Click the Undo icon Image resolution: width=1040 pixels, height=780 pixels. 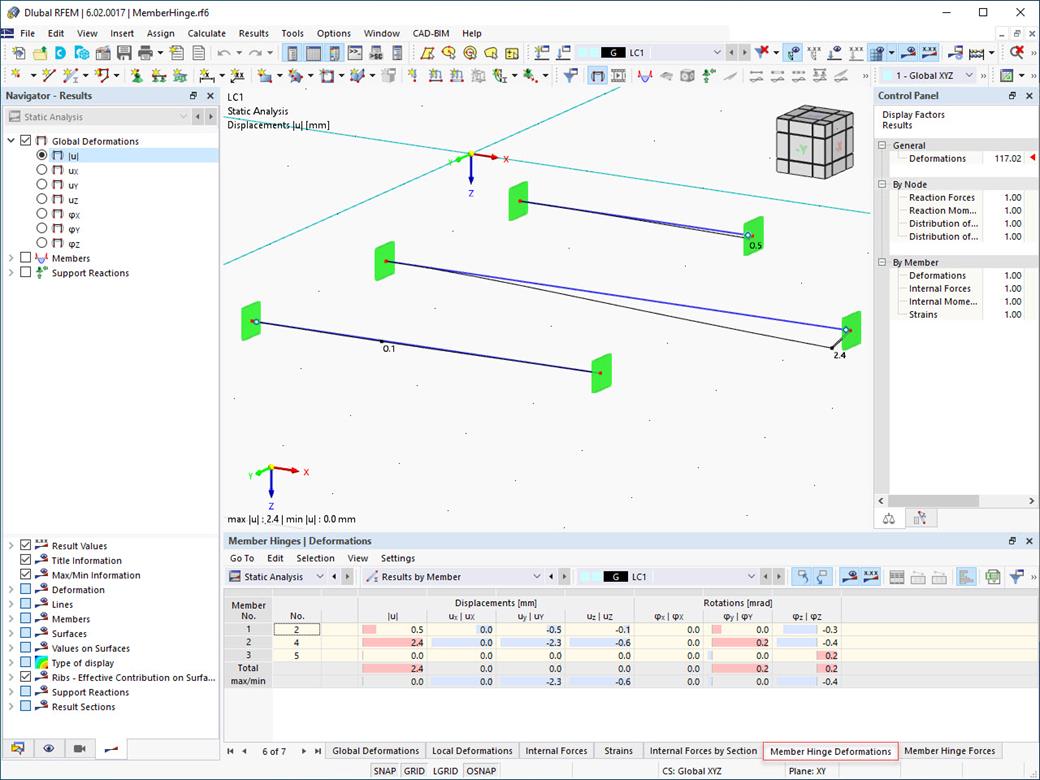point(223,52)
